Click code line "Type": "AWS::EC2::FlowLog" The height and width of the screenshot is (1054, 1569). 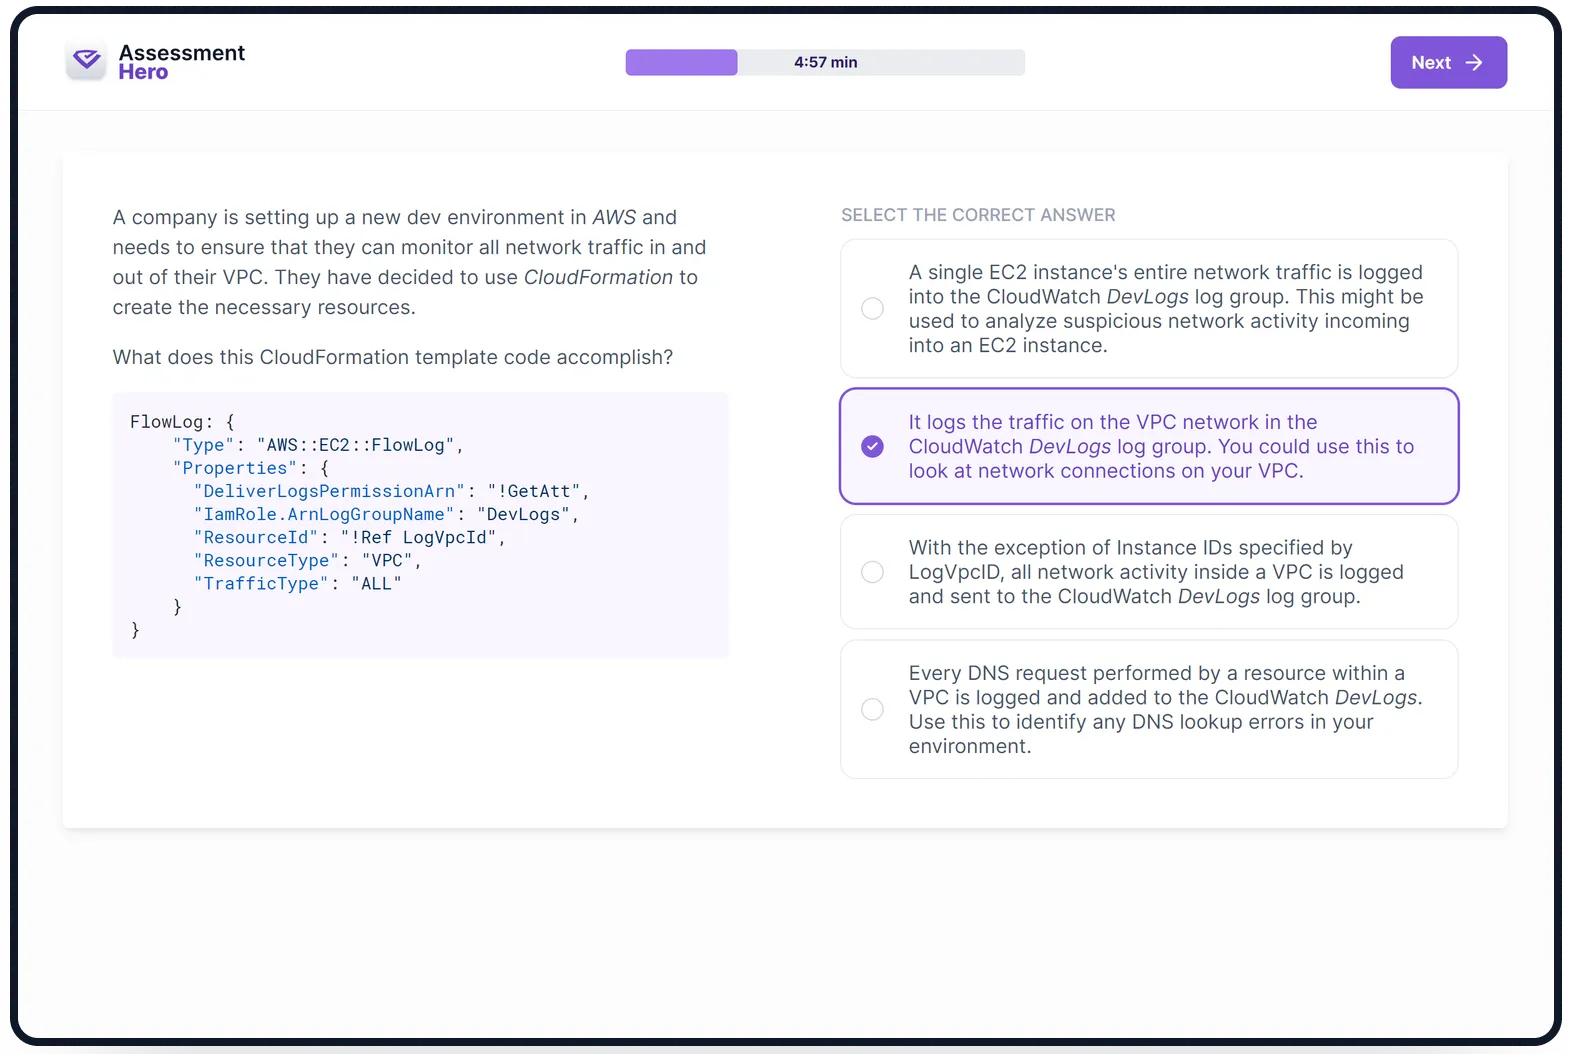click(x=318, y=445)
